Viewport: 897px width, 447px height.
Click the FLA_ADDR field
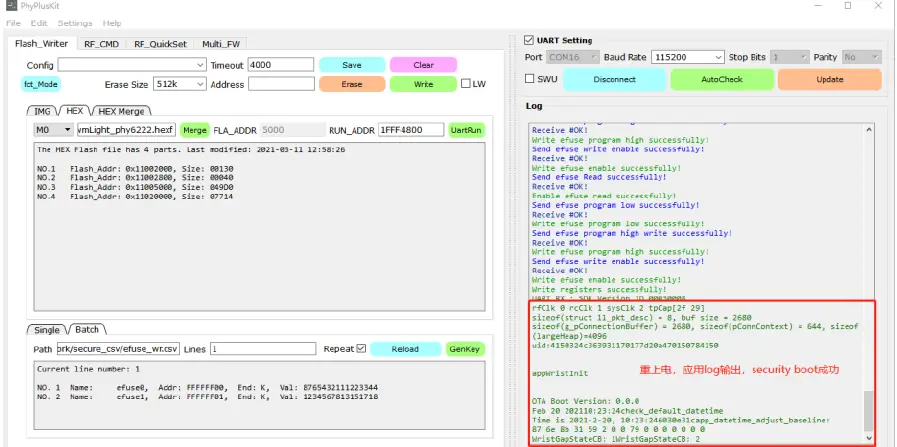tap(292, 130)
